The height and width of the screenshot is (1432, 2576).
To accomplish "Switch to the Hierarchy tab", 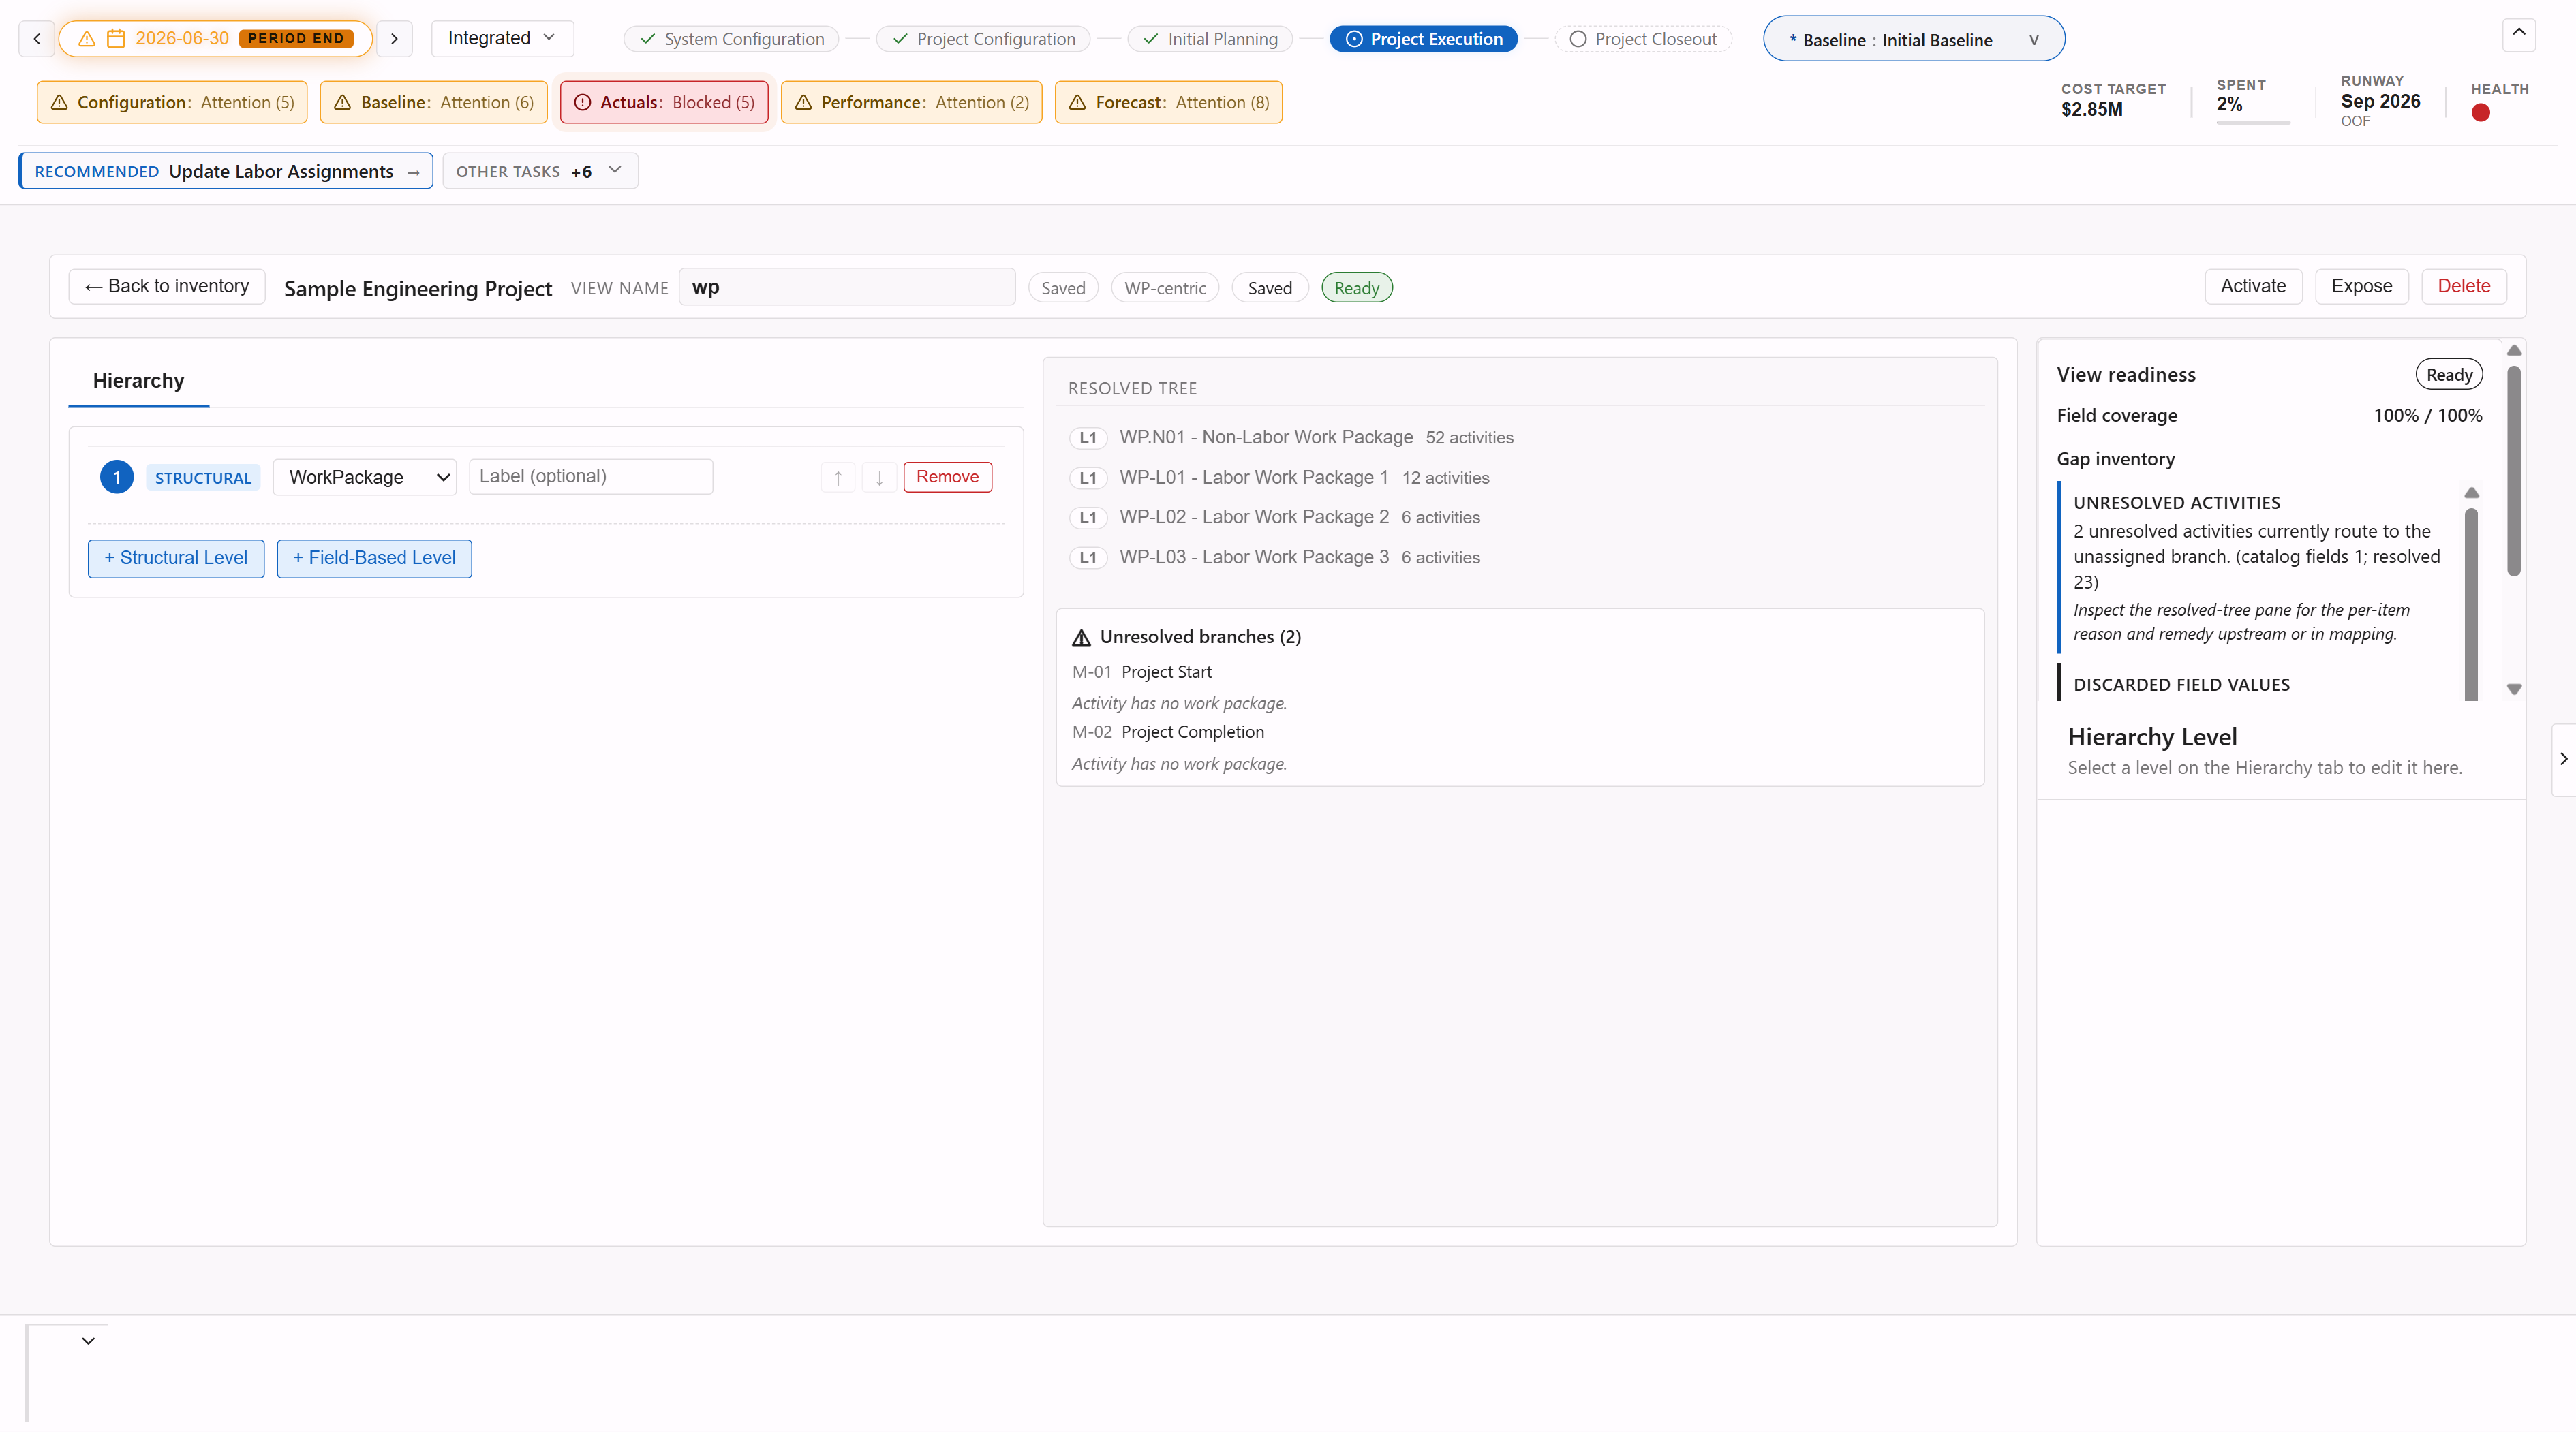I will 138,381.
